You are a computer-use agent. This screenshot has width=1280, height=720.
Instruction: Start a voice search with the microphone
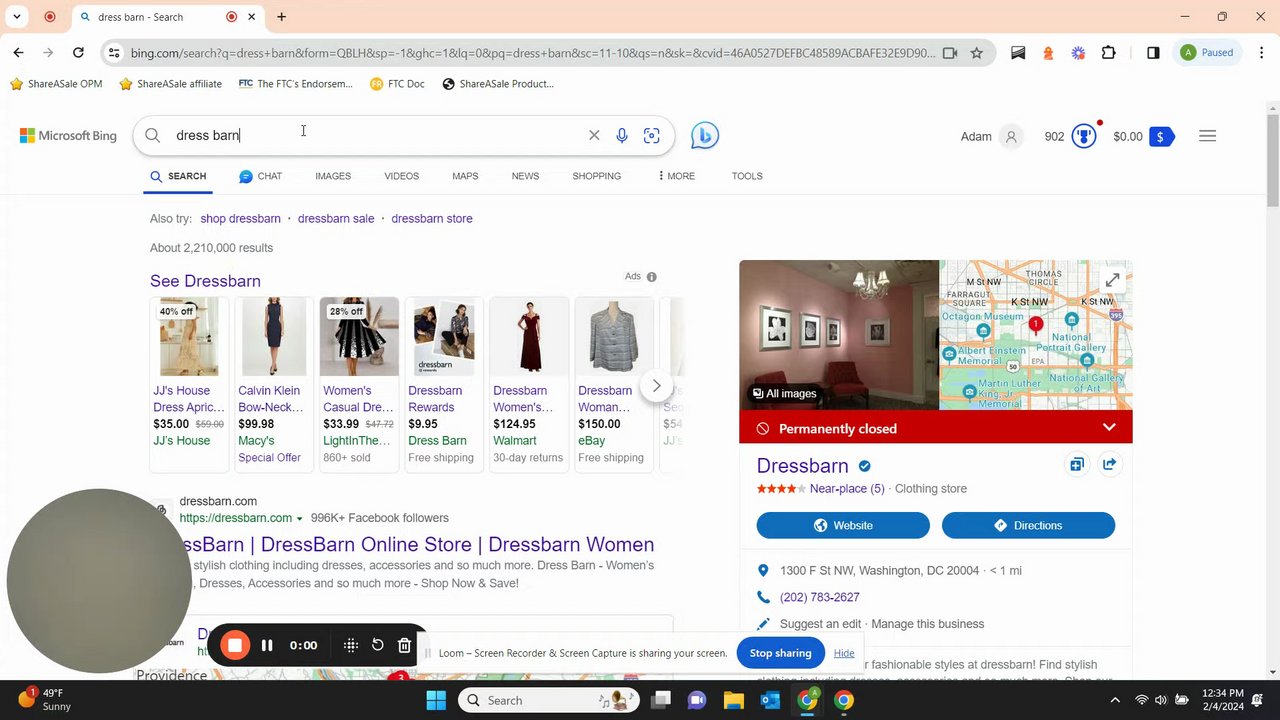tap(622, 135)
